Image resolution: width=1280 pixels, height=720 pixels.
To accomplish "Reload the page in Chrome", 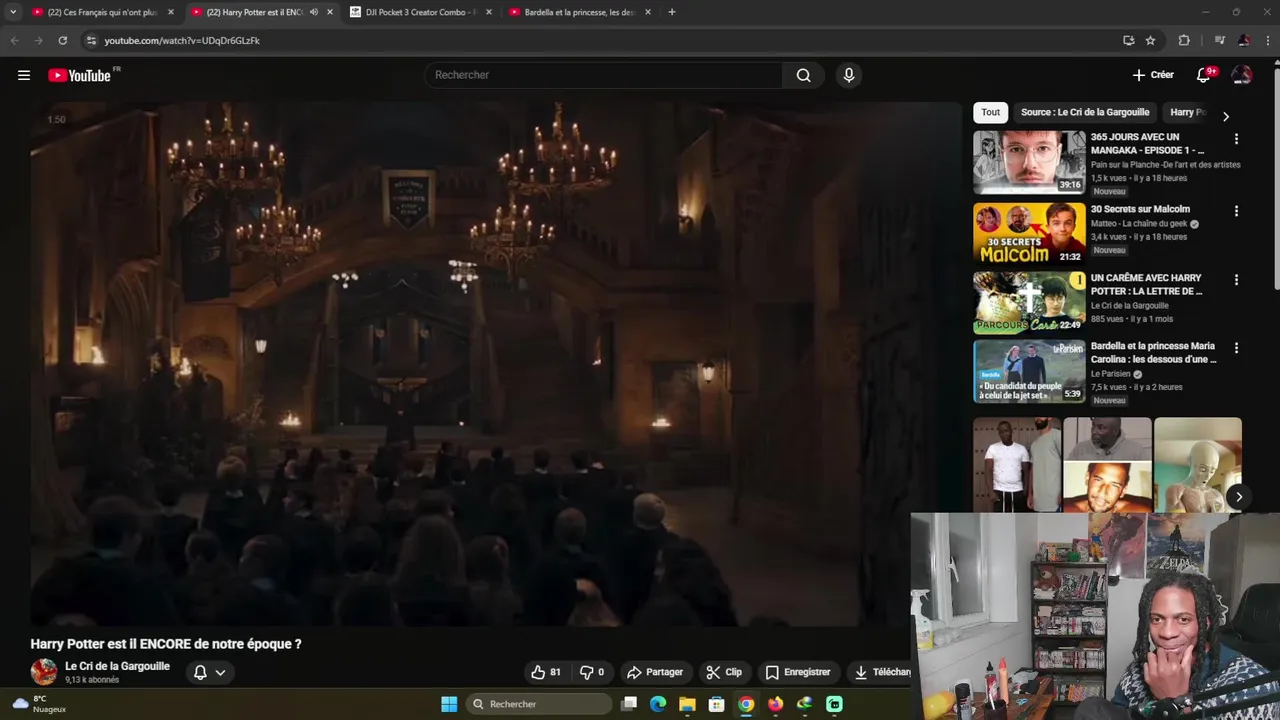I will pos(62,40).
